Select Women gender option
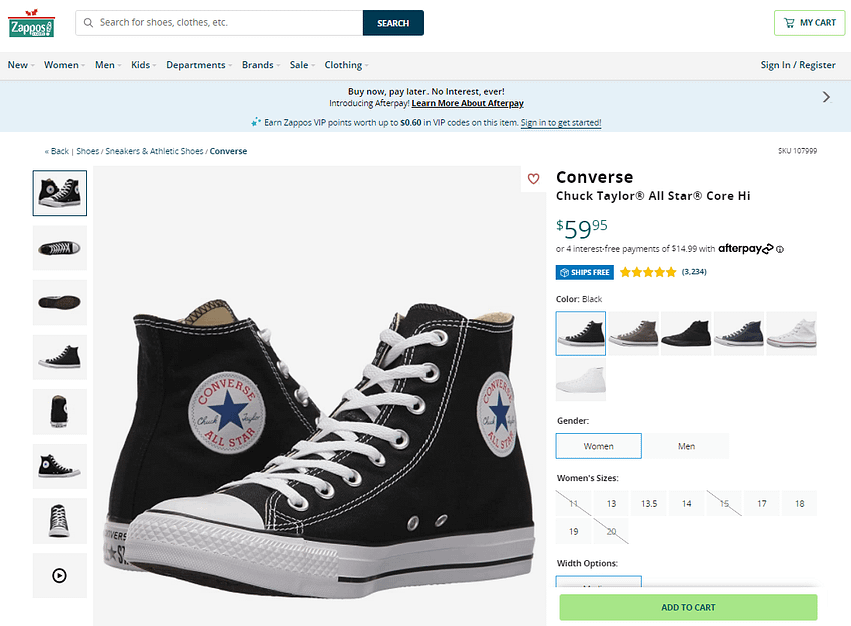Viewport: 851px width, 626px height. (598, 446)
